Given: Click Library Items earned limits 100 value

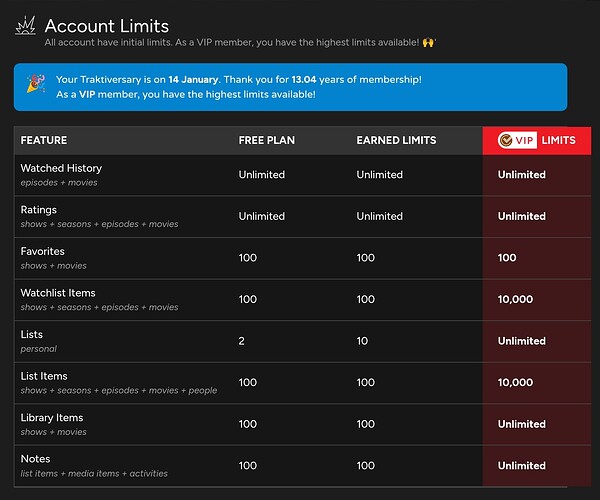Looking at the screenshot, I should point(366,424).
